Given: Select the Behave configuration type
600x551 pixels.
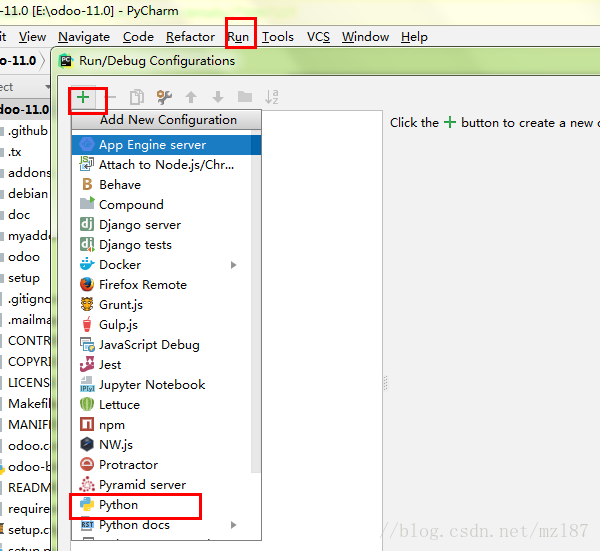Looking at the screenshot, I should 161,185.
